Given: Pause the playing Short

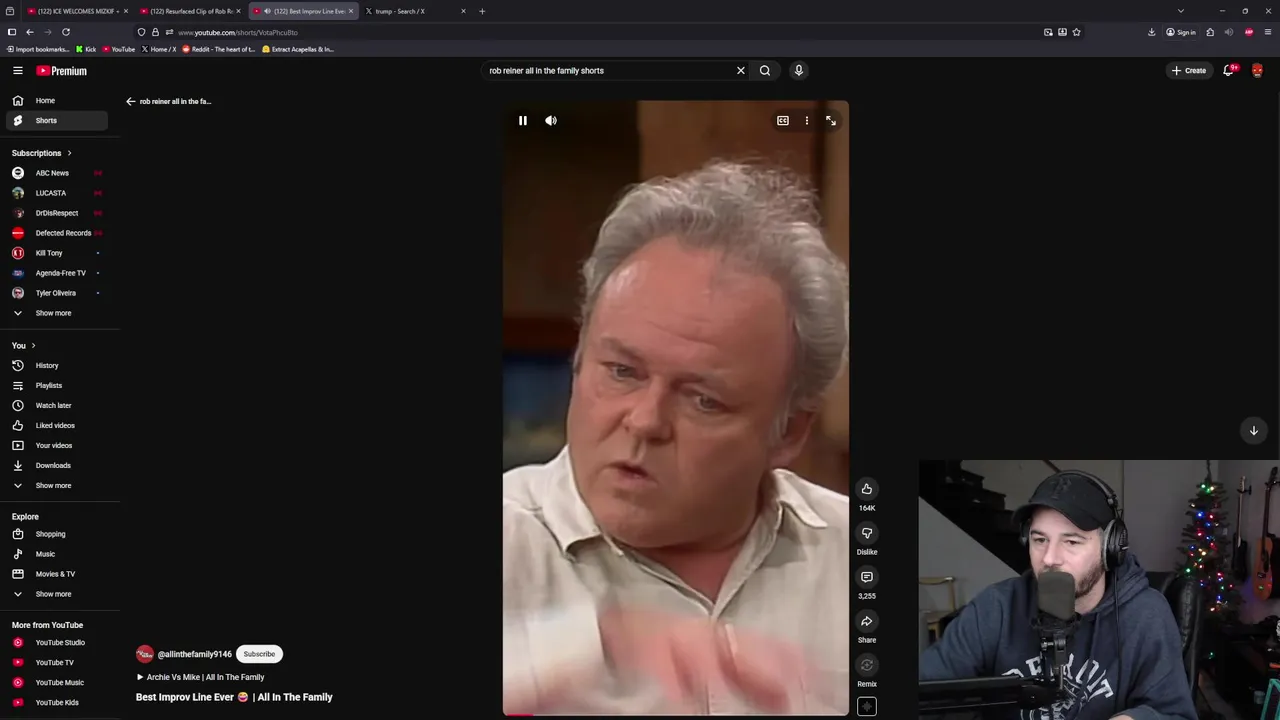Looking at the screenshot, I should (x=522, y=120).
